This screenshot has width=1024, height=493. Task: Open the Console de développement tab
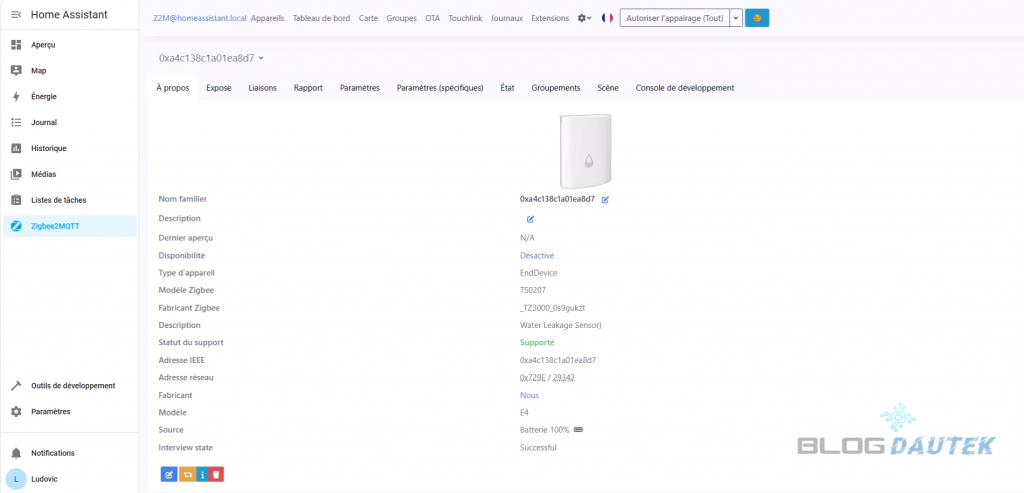[x=684, y=88]
